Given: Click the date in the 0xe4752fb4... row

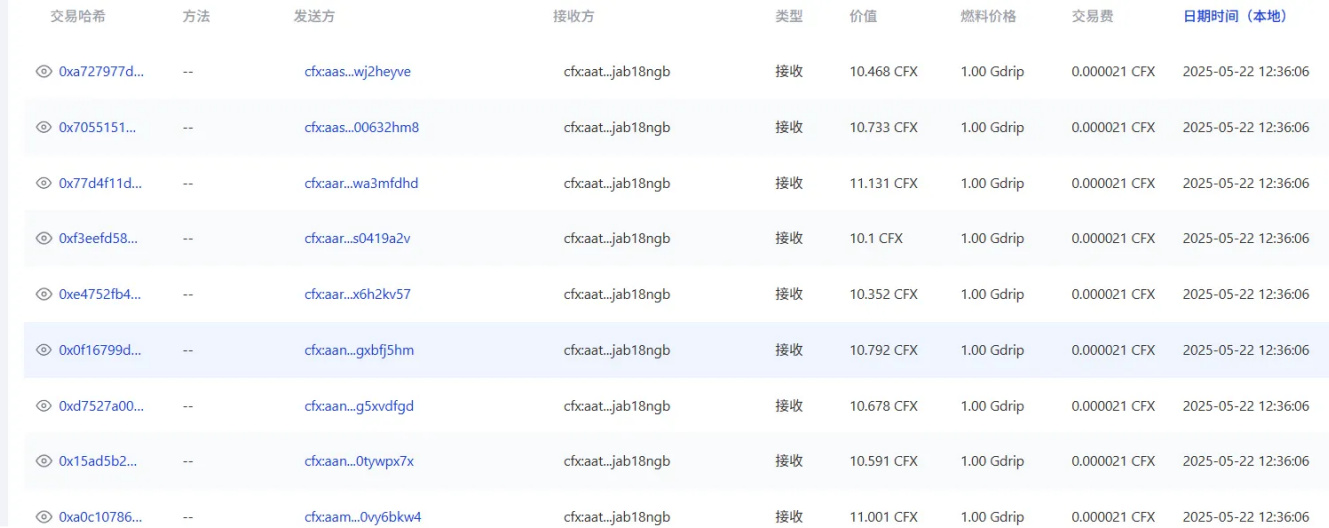Looking at the screenshot, I should [x=1246, y=295].
